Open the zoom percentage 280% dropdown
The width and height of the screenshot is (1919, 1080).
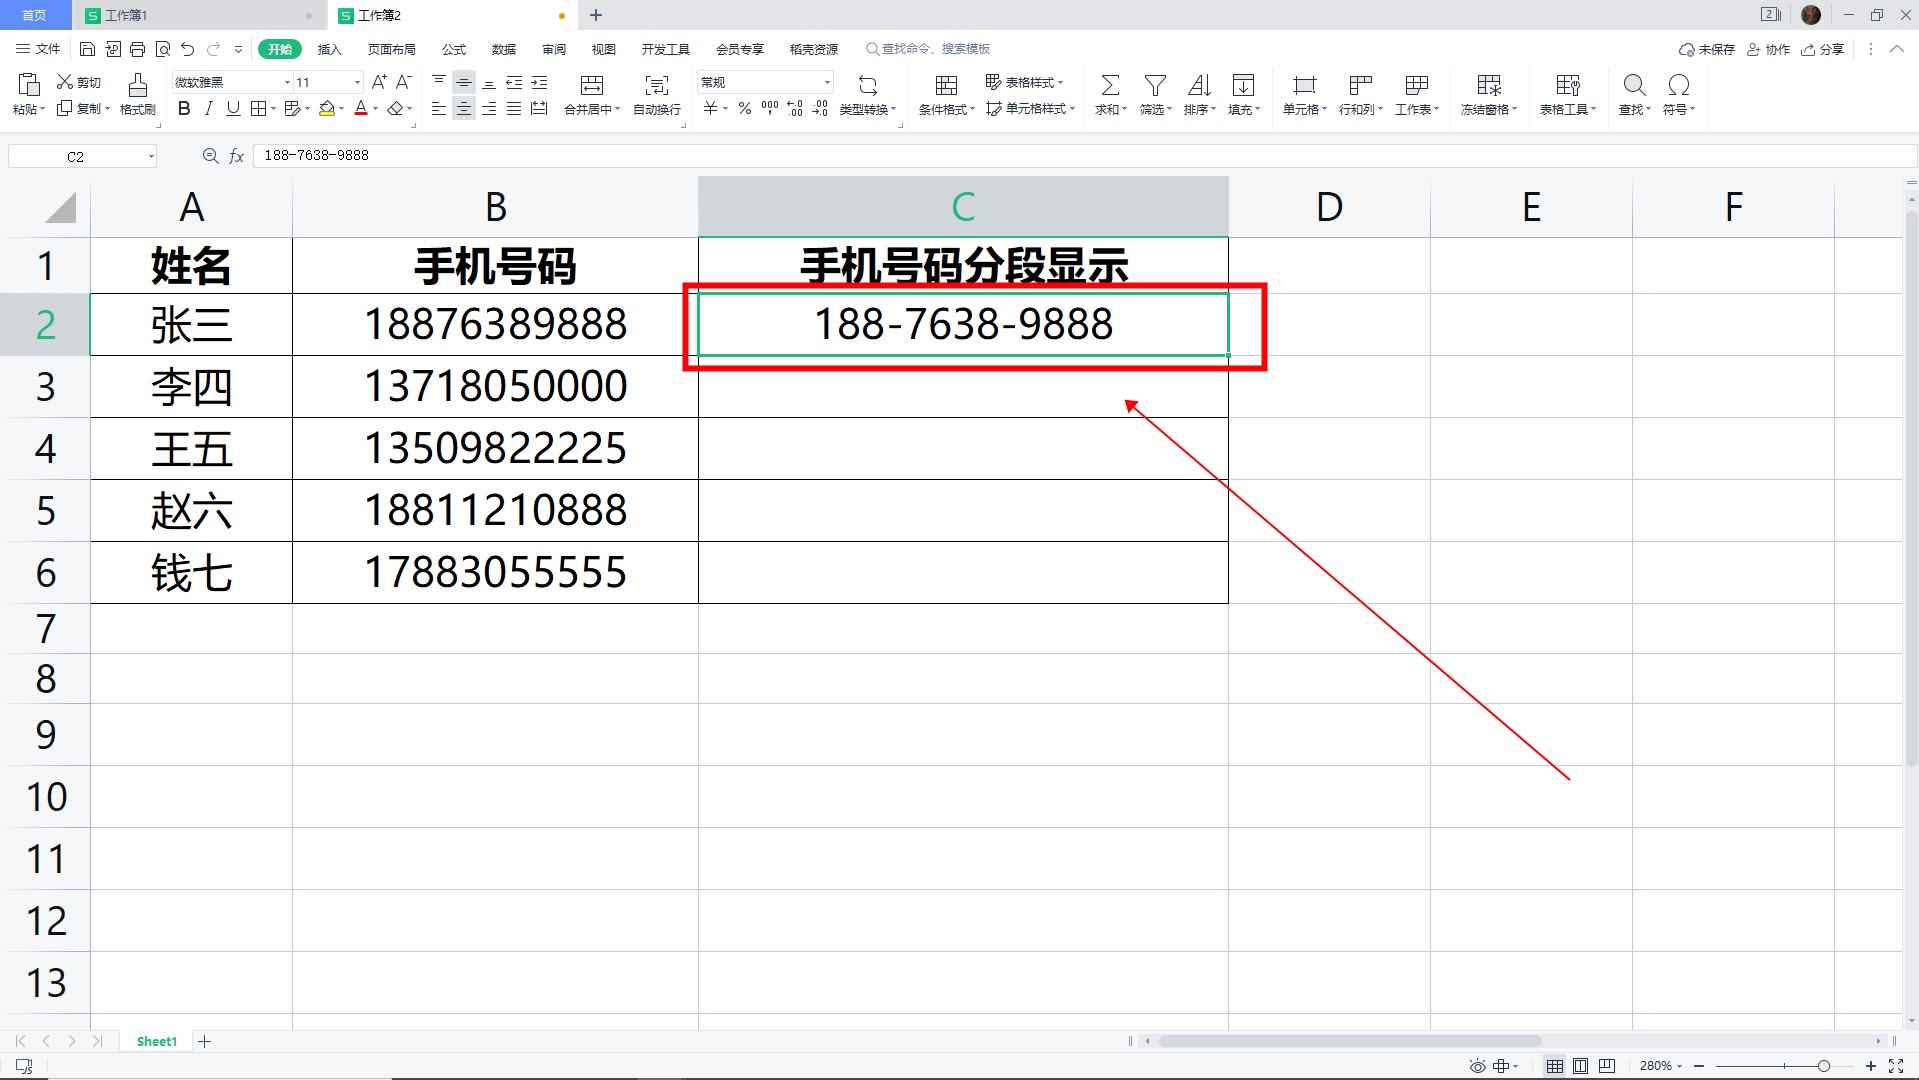pyautogui.click(x=1661, y=1066)
